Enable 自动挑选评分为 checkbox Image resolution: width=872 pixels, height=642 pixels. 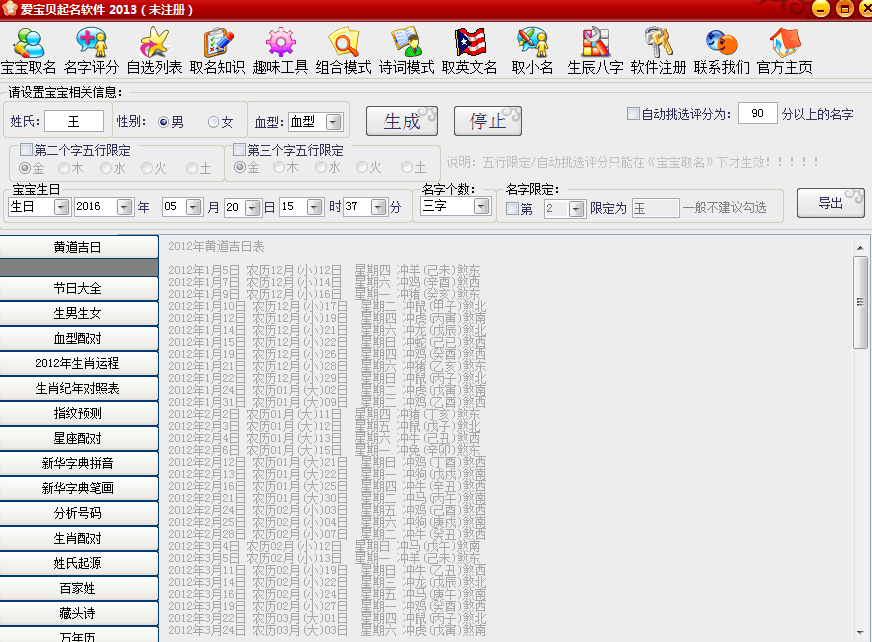(x=633, y=113)
